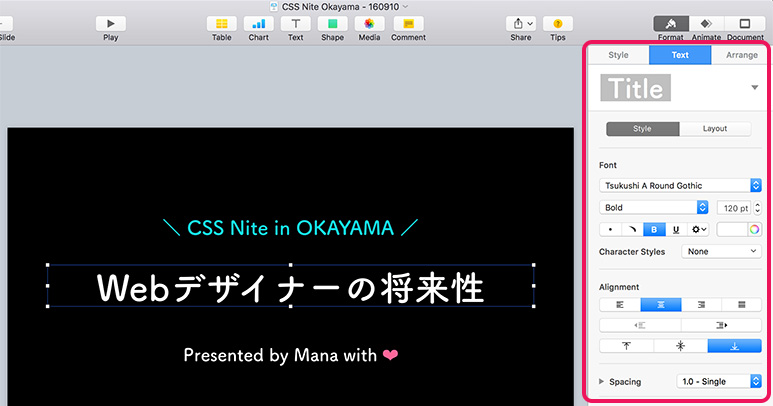Open the Share toolbar button
Image resolution: width=773 pixels, height=406 pixels.
(x=521, y=24)
